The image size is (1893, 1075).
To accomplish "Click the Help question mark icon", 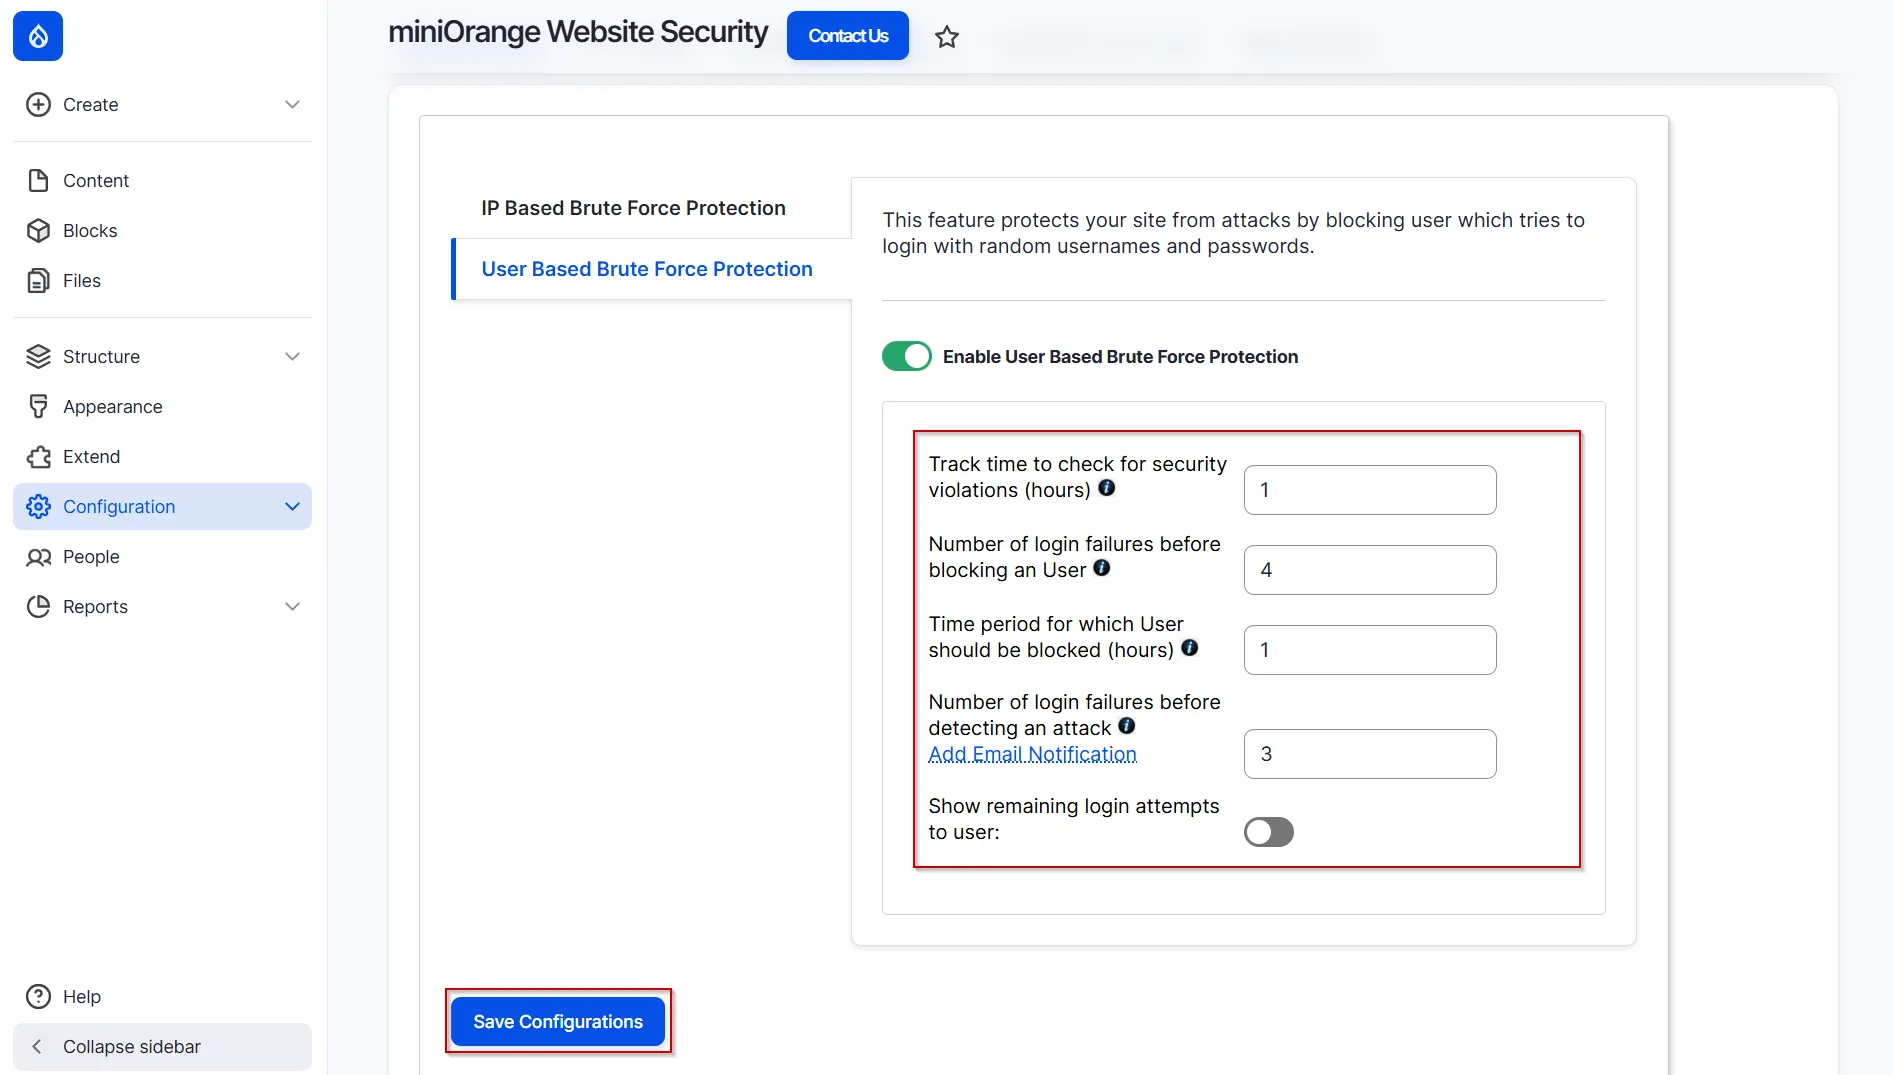I will coord(38,997).
